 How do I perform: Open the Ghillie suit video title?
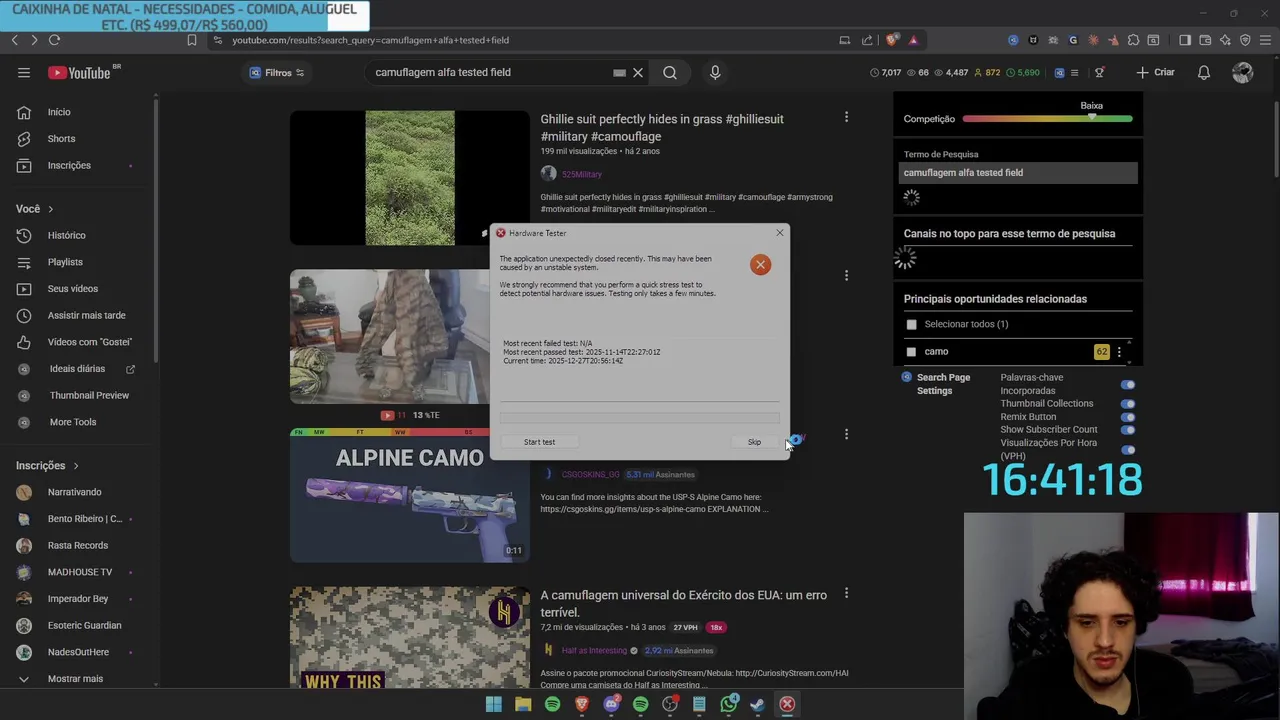point(662,127)
